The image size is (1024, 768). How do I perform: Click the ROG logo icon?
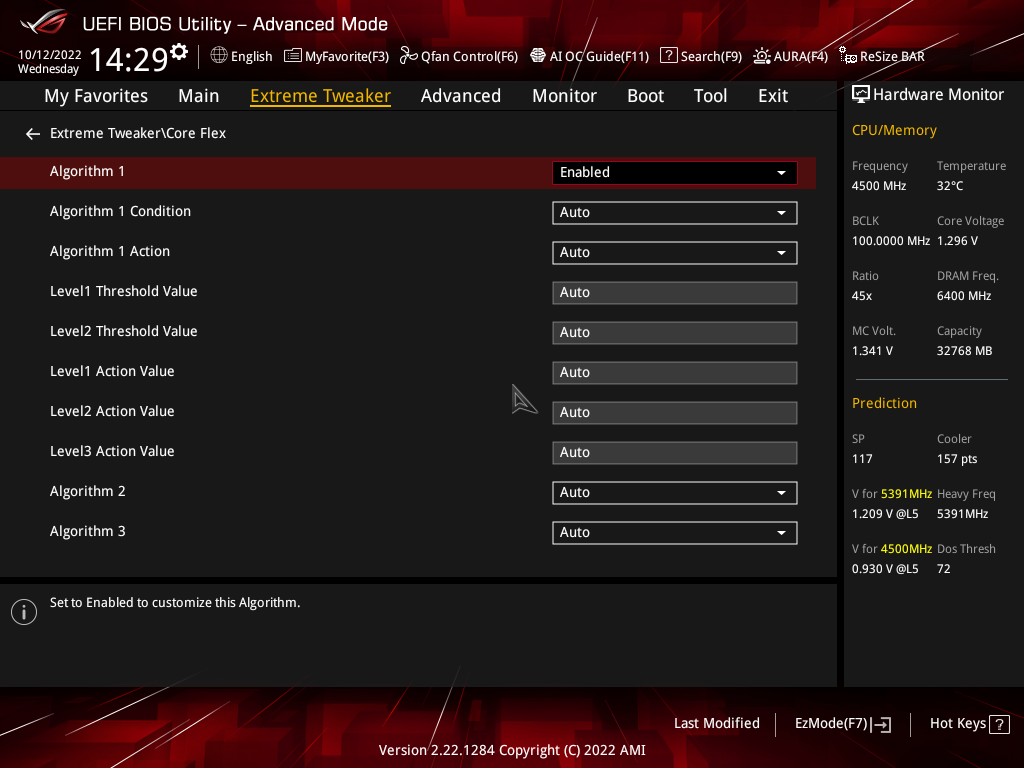pyautogui.click(x=44, y=22)
